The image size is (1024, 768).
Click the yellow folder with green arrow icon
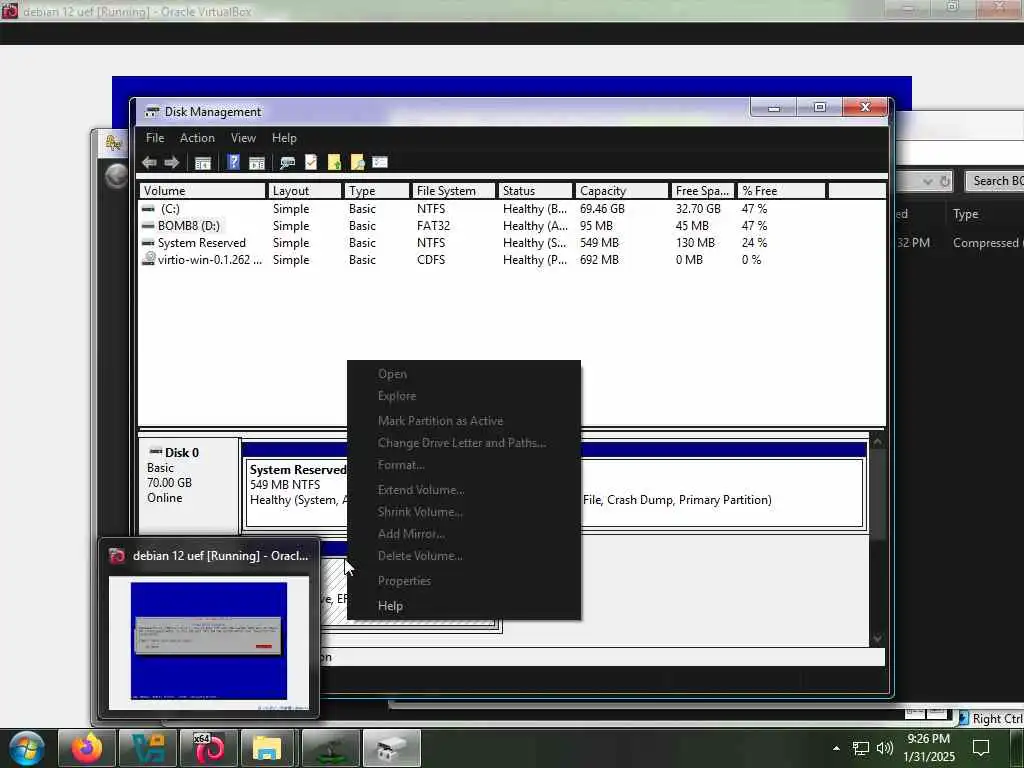(334, 162)
